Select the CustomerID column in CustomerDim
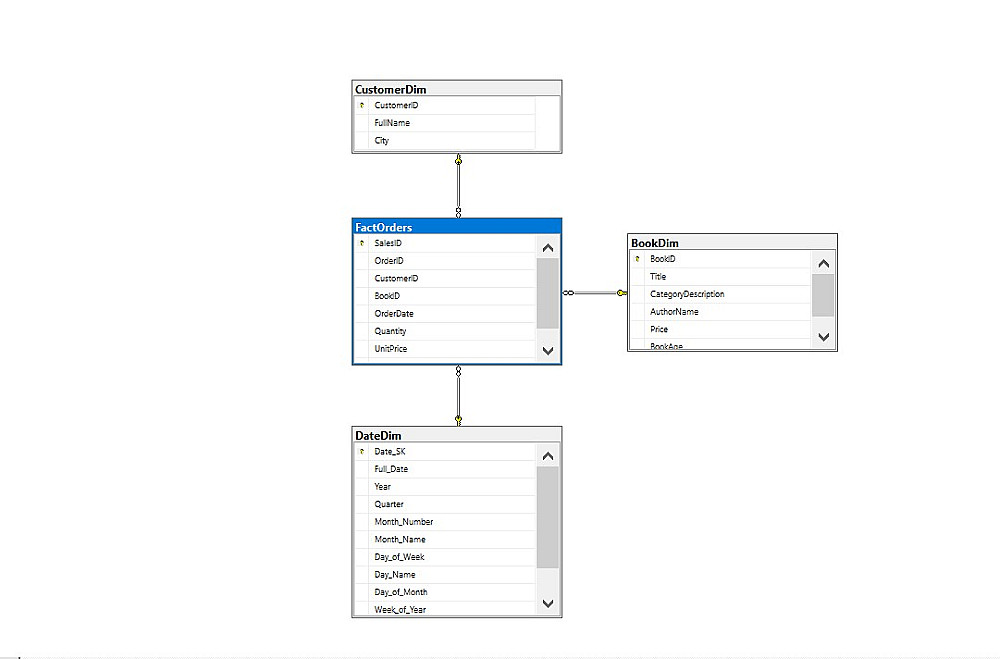 point(445,105)
